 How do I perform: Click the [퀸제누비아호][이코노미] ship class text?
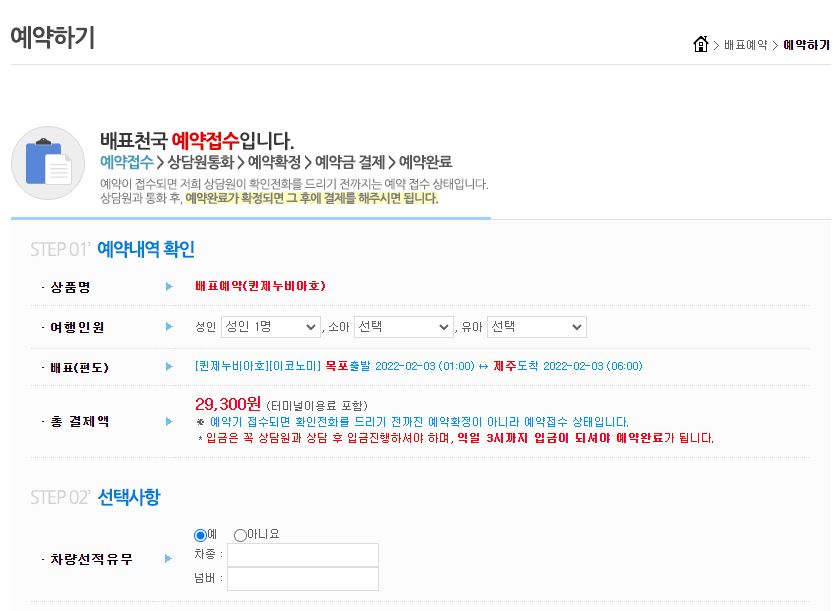tap(258, 366)
